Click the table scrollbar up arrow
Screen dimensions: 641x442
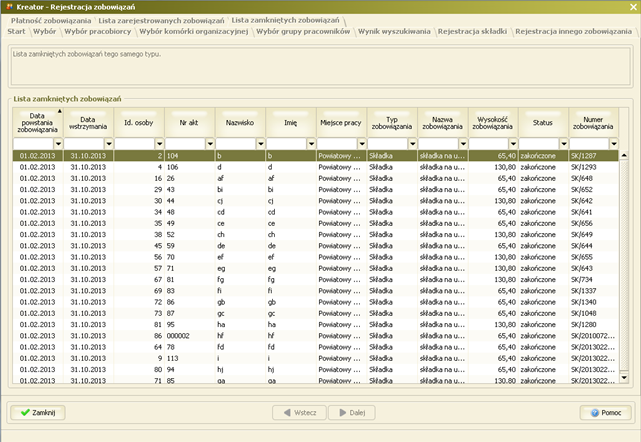click(624, 155)
